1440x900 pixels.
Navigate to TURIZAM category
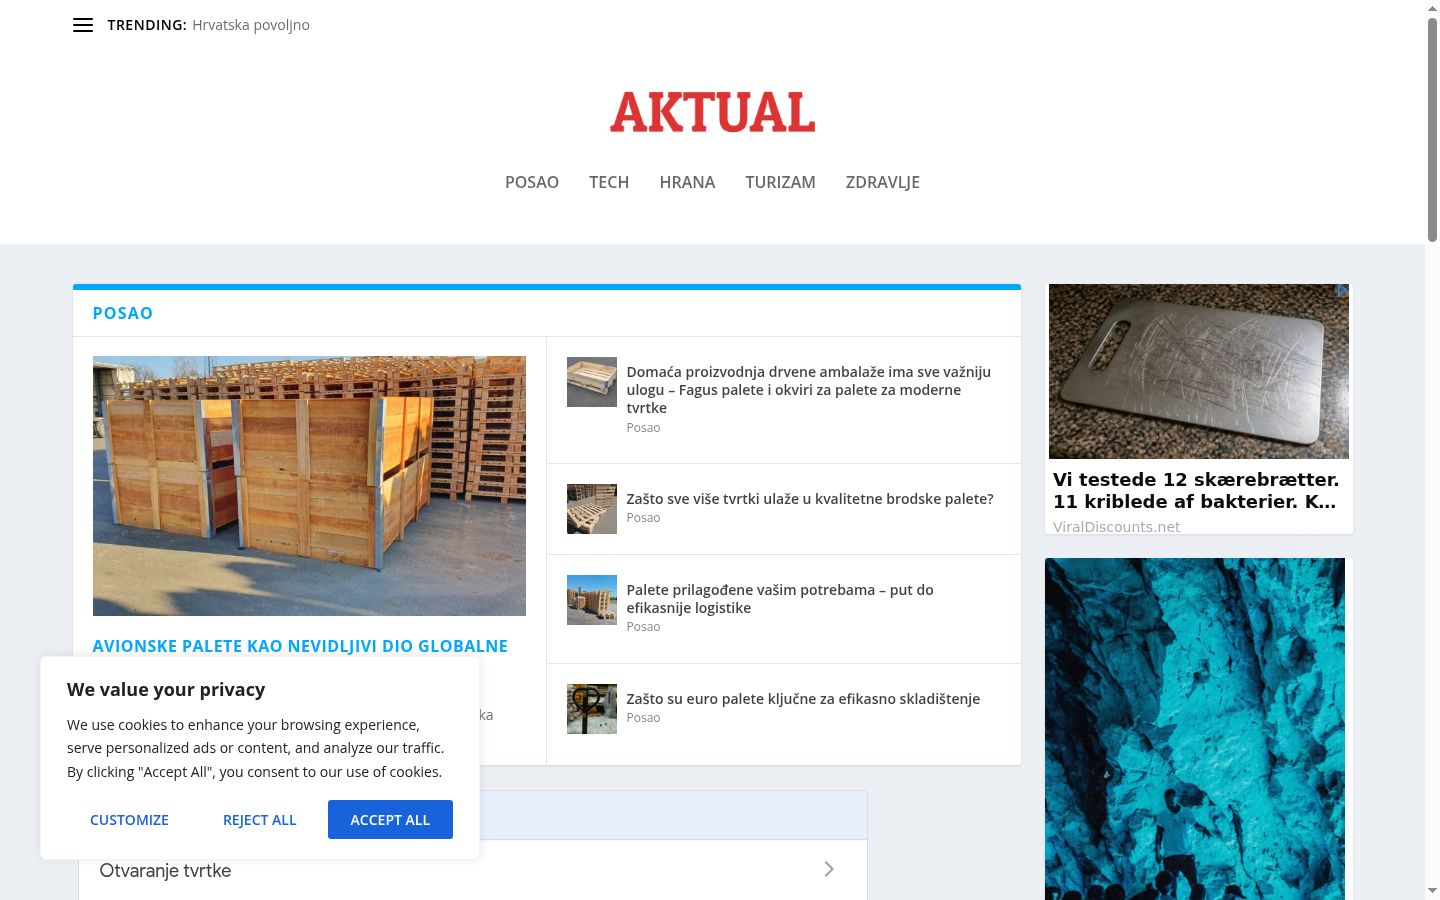click(780, 182)
